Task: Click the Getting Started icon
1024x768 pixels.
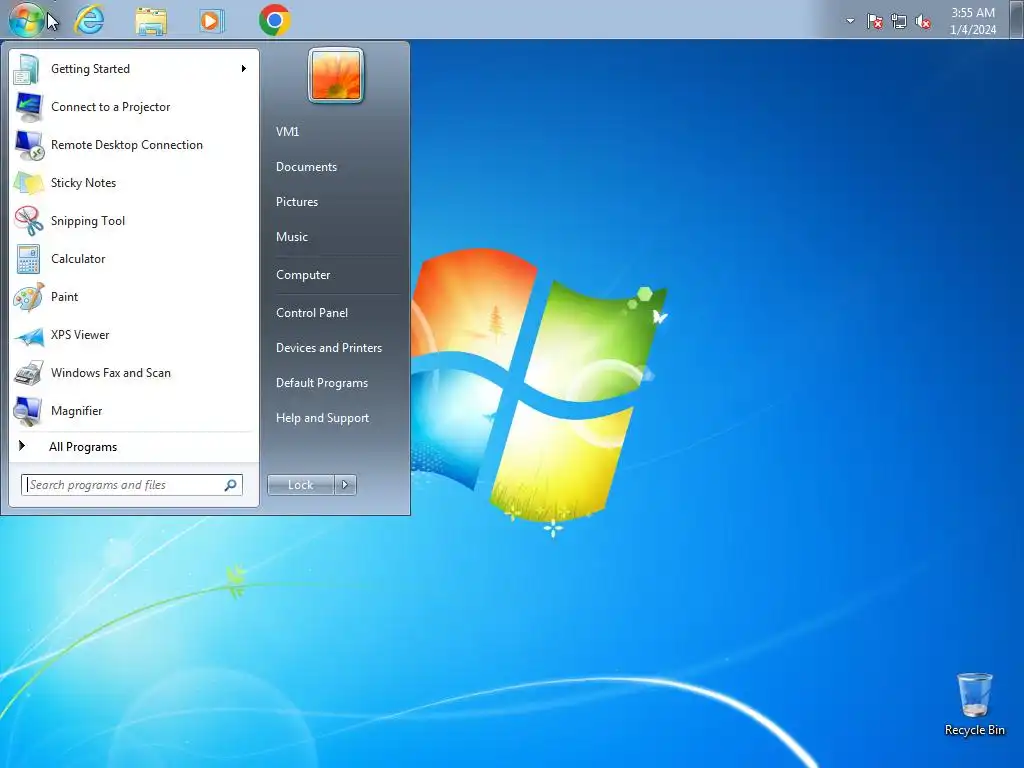Action: (27, 69)
